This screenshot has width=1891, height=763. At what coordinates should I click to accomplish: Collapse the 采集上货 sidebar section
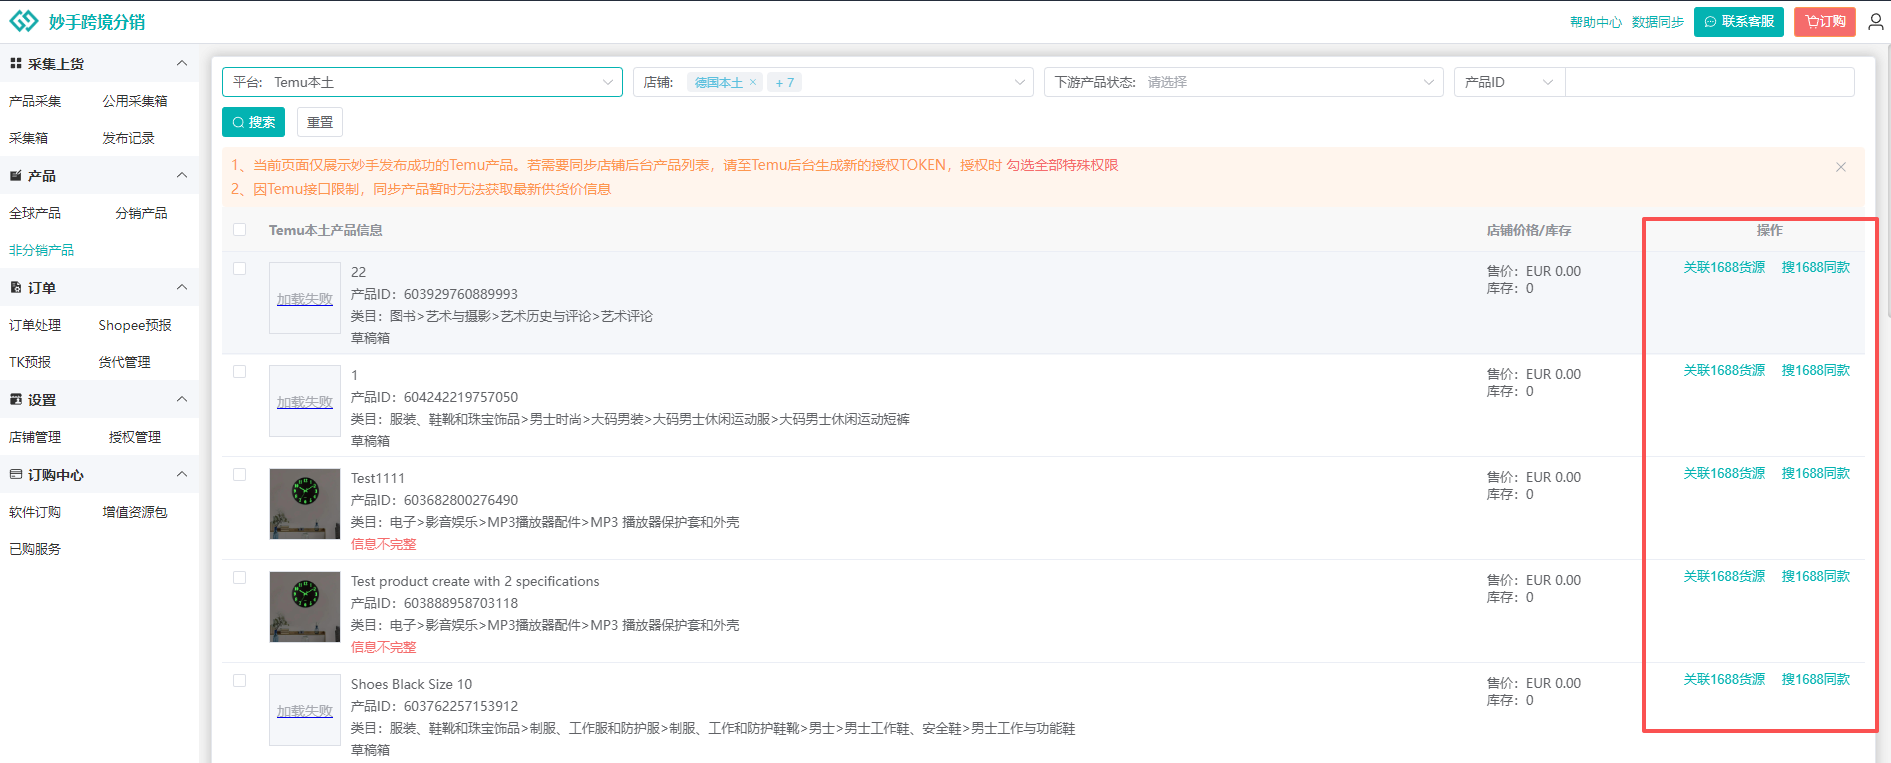[x=181, y=63]
